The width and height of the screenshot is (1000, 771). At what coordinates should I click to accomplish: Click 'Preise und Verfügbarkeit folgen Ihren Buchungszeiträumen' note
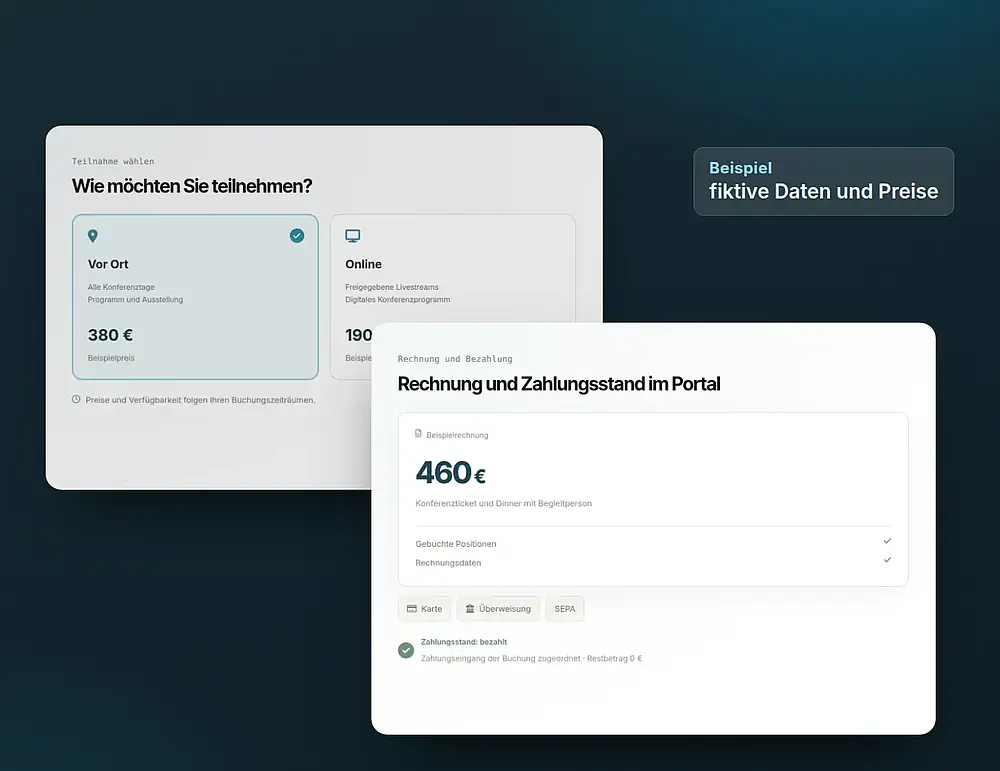[x=200, y=400]
